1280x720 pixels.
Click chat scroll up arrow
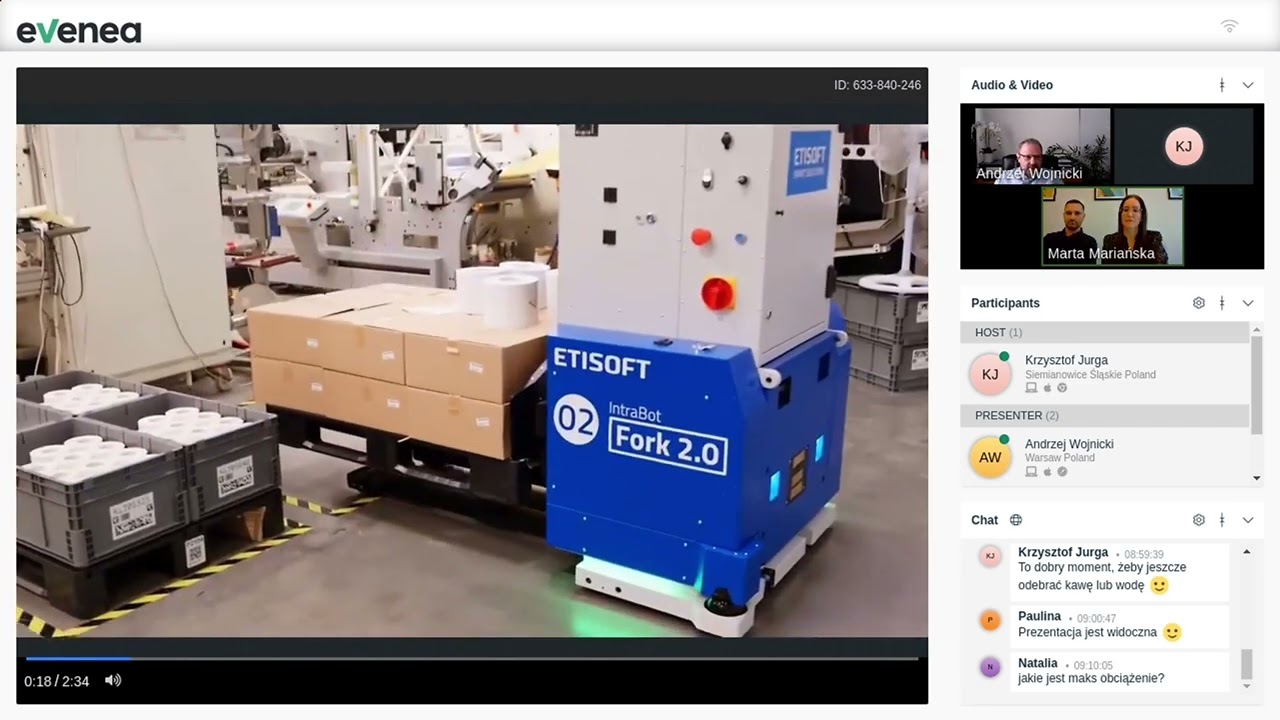(x=1246, y=552)
